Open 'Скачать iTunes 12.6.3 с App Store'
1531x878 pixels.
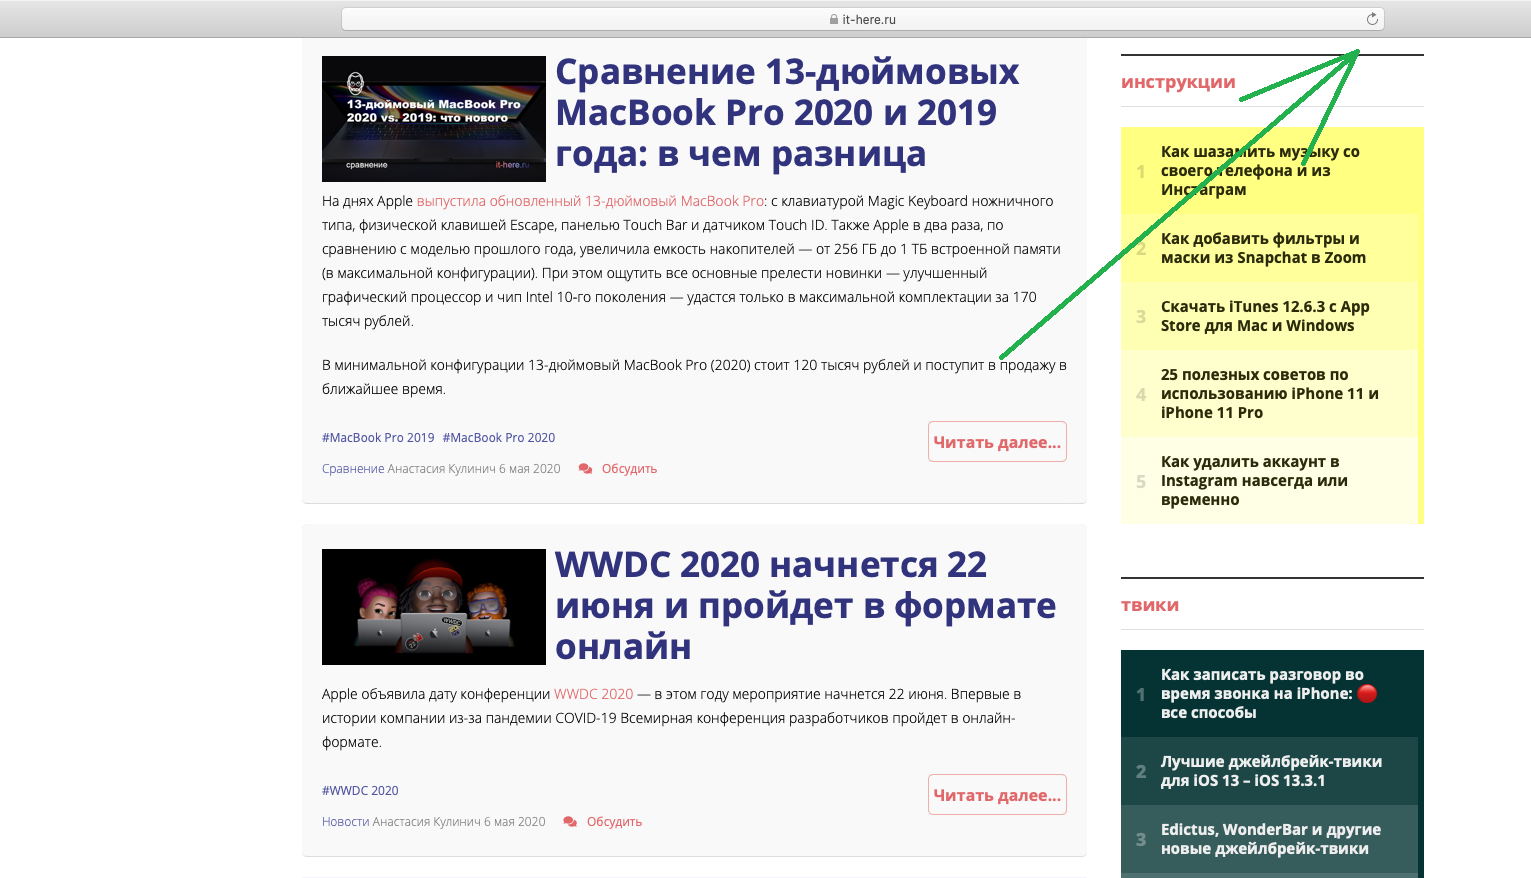pos(1265,316)
